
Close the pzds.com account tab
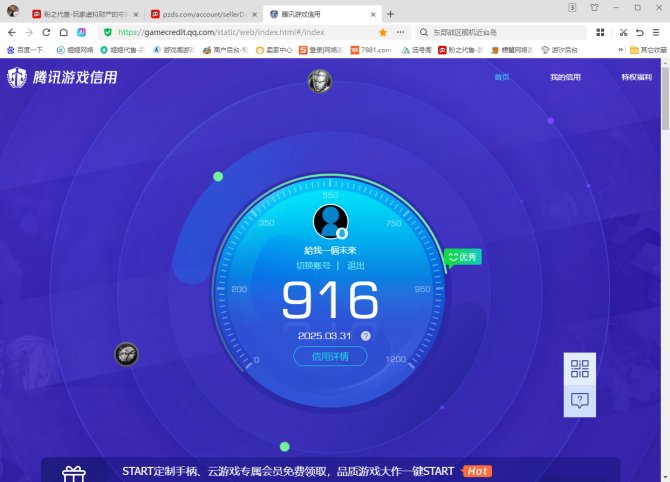tap(255, 15)
